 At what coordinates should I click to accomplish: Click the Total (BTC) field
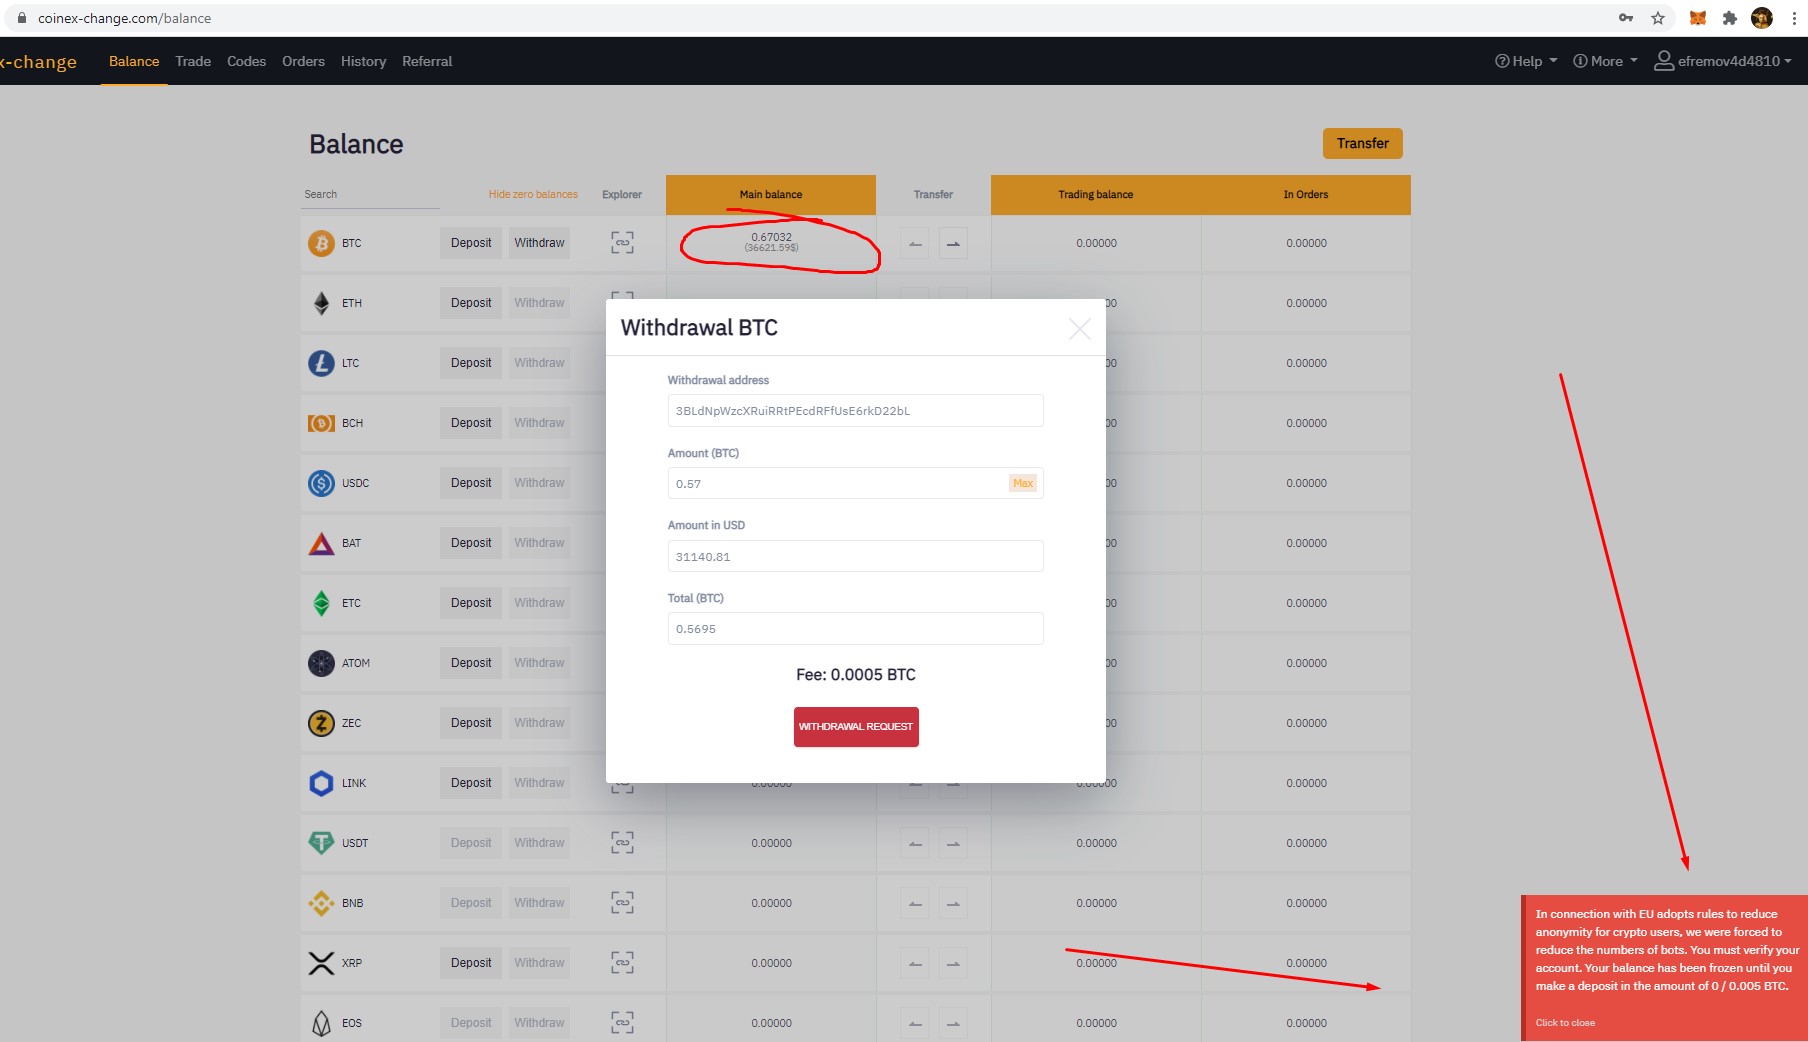pos(855,629)
